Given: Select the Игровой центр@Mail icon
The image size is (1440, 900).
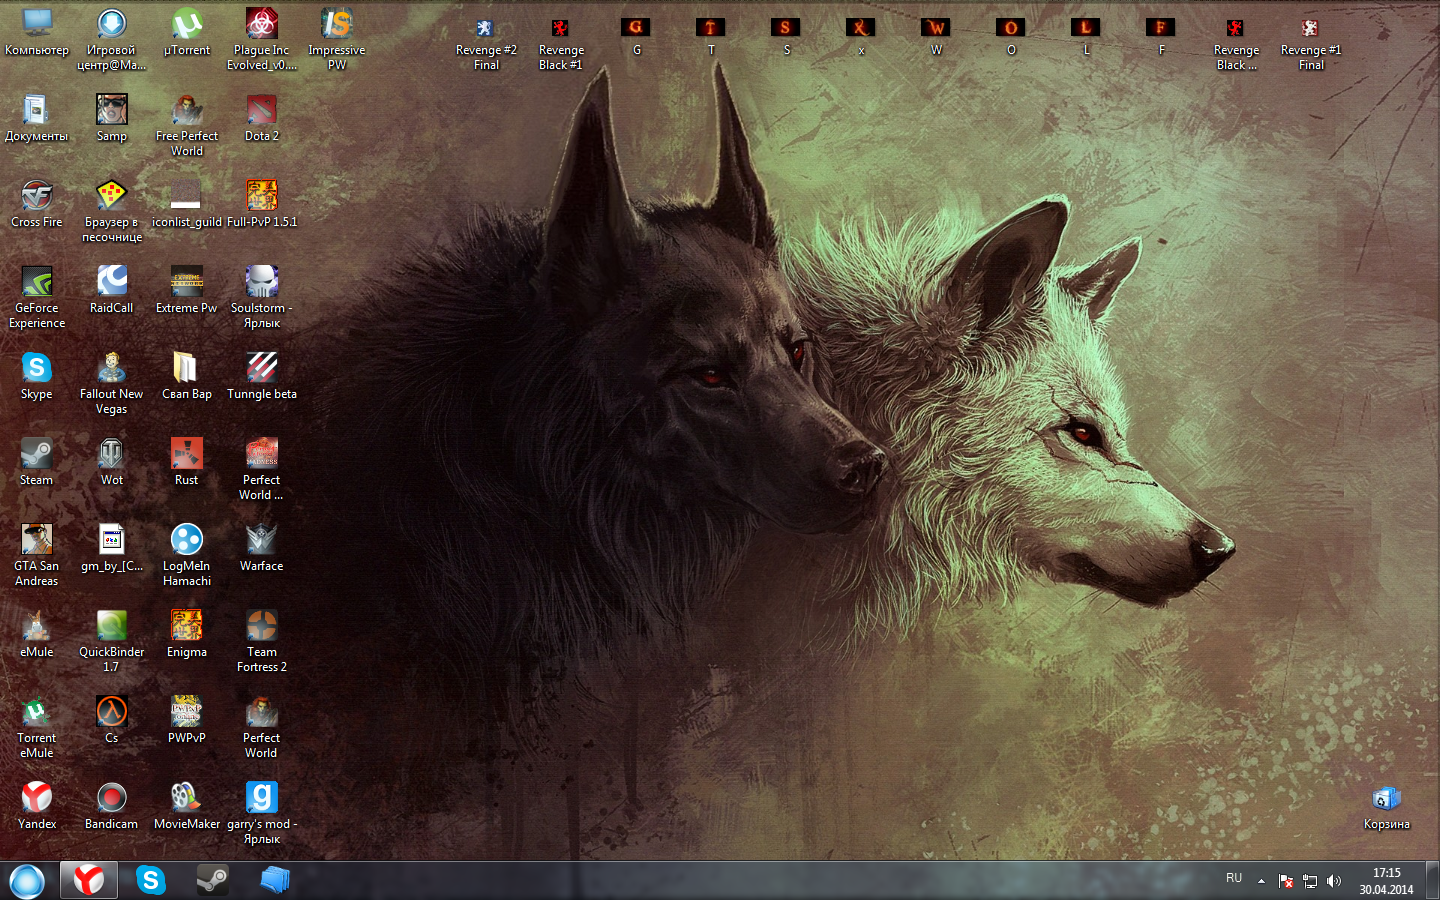Looking at the screenshot, I should pos(111,38).
